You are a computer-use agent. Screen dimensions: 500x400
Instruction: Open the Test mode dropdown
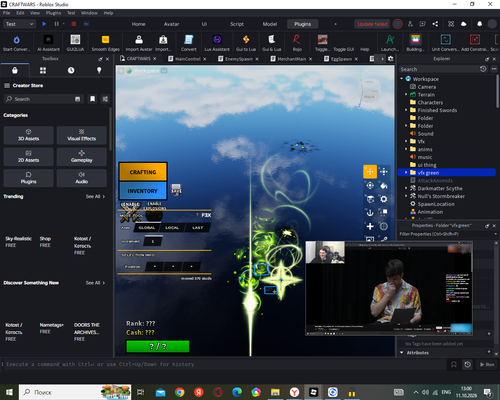click(x=19, y=24)
